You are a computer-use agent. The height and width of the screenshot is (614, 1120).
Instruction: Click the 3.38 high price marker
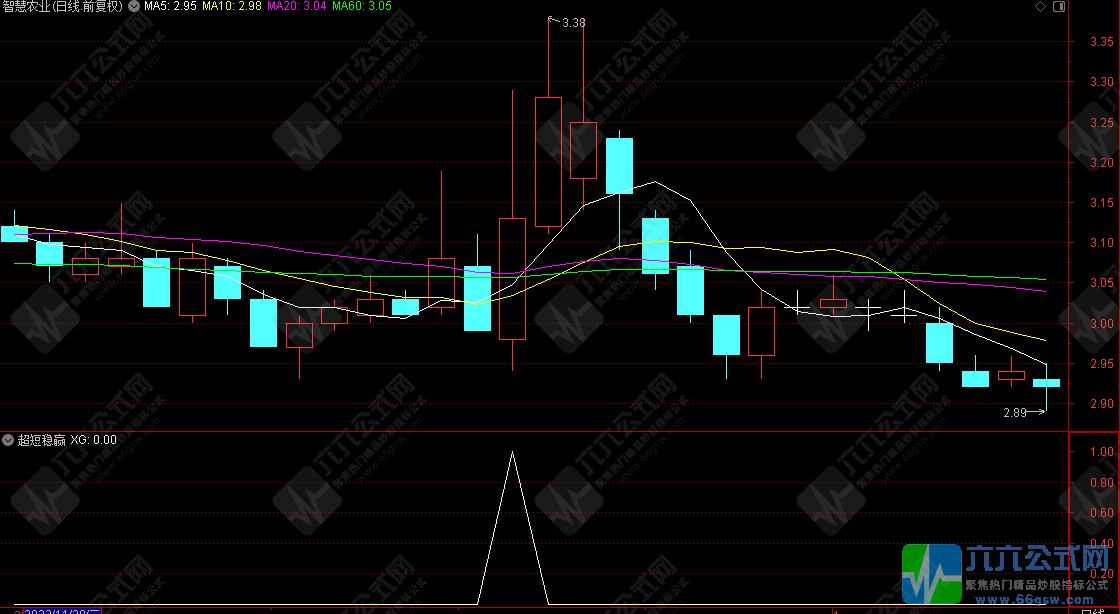click(x=573, y=22)
